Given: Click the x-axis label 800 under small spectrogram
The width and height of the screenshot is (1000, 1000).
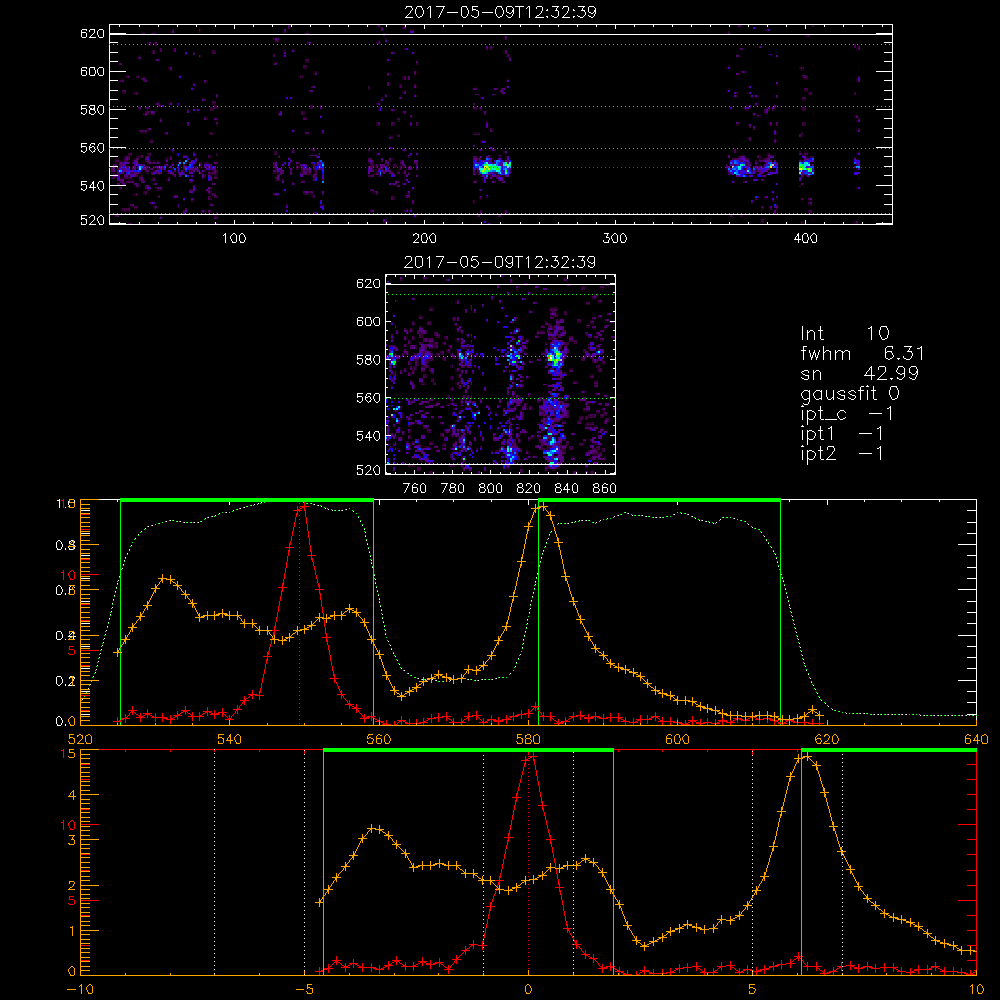Looking at the screenshot, I should (490, 489).
